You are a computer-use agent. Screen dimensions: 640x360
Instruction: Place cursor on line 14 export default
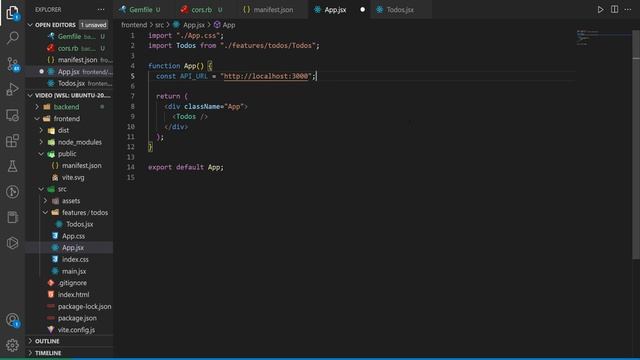click(x=186, y=167)
